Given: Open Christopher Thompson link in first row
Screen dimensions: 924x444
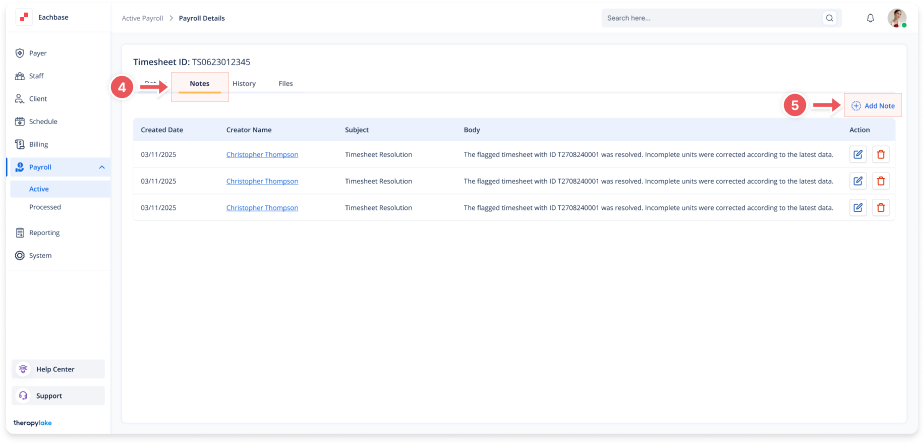Looking at the screenshot, I should 262,154.
